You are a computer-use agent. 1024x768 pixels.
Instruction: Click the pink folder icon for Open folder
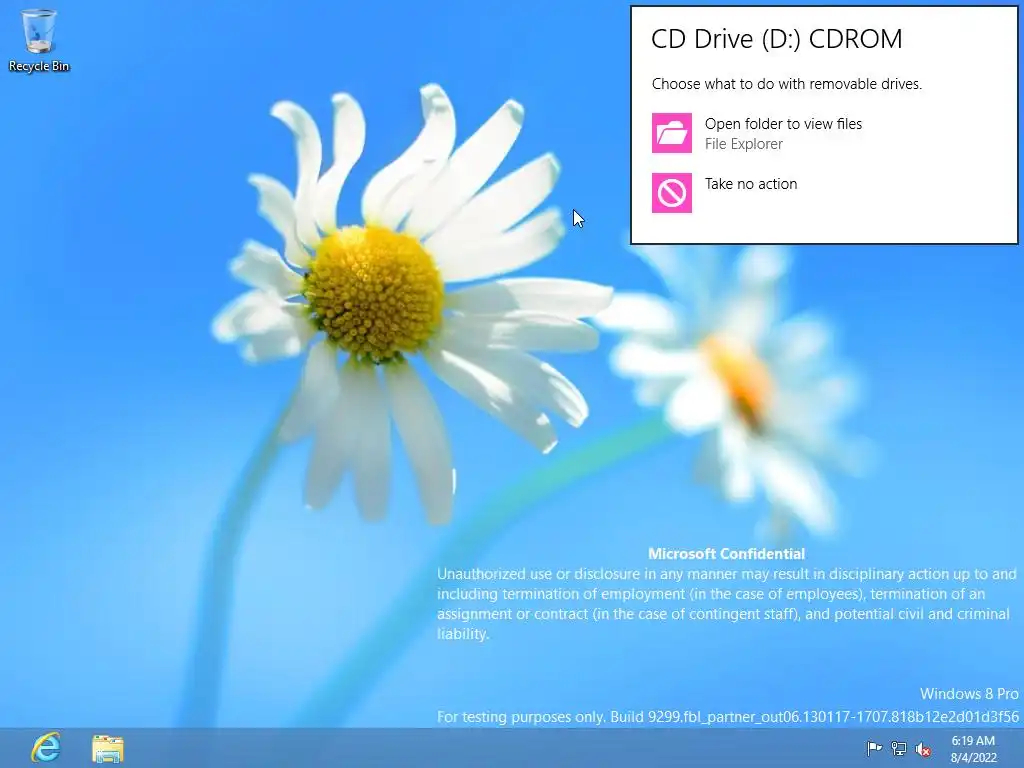tap(671, 133)
